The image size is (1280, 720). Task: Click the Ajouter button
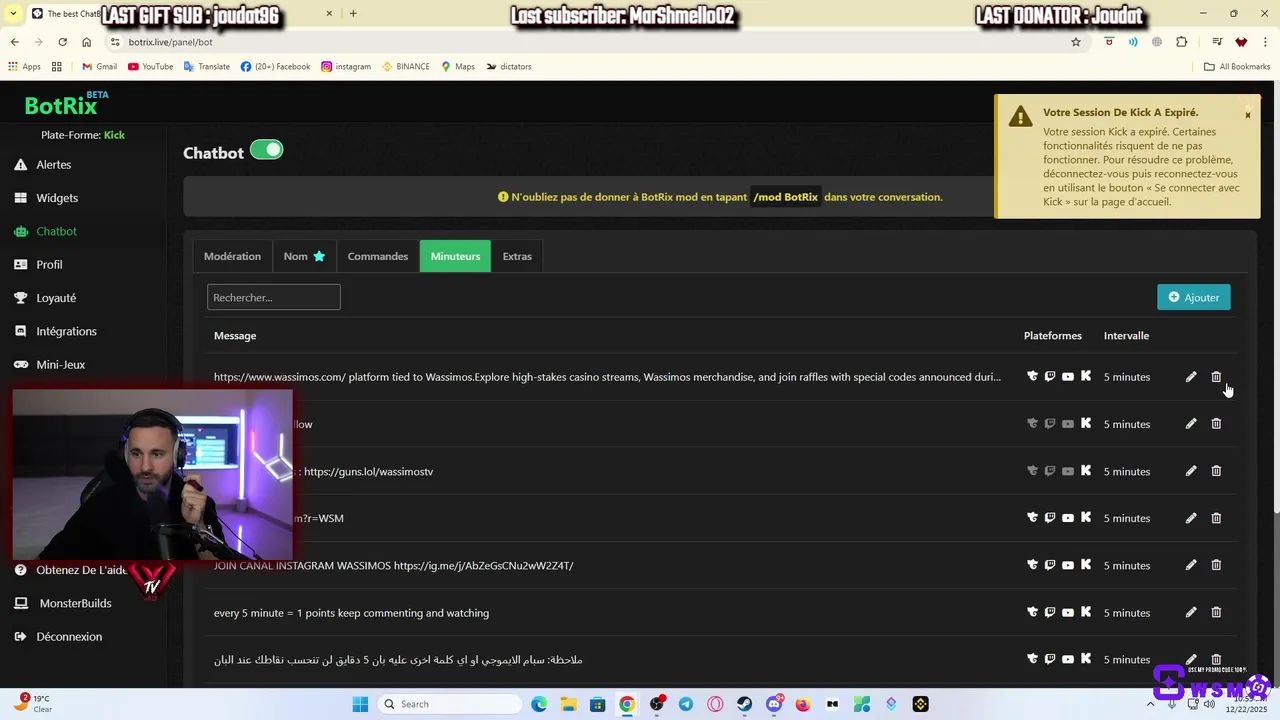pyautogui.click(x=1194, y=297)
